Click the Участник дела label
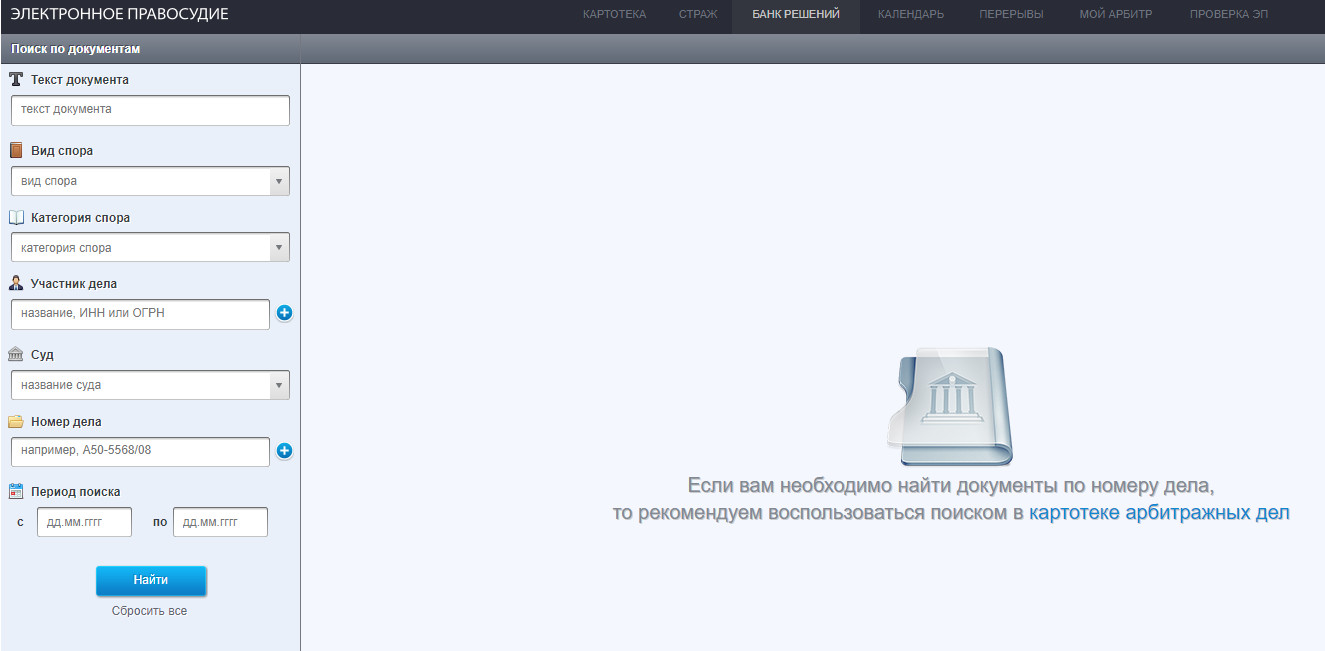1325x651 pixels. coord(74,284)
